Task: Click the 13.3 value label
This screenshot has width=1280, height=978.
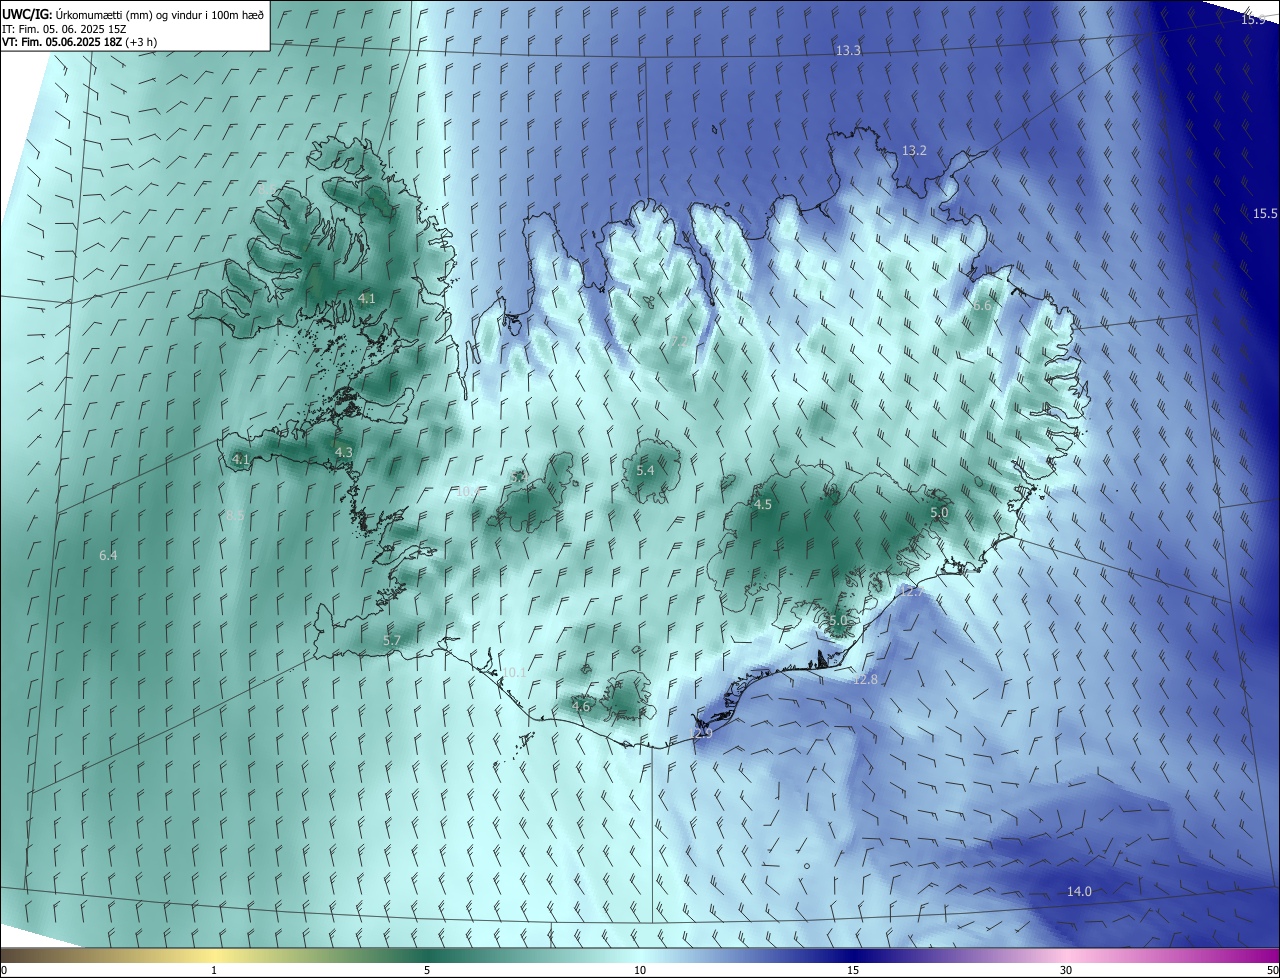Action: pos(848,50)
